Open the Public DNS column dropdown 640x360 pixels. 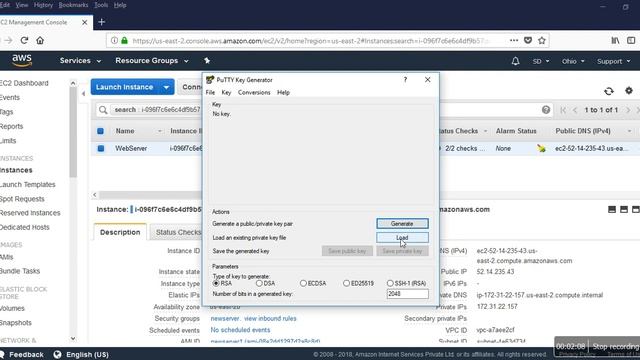pos(629,131)
